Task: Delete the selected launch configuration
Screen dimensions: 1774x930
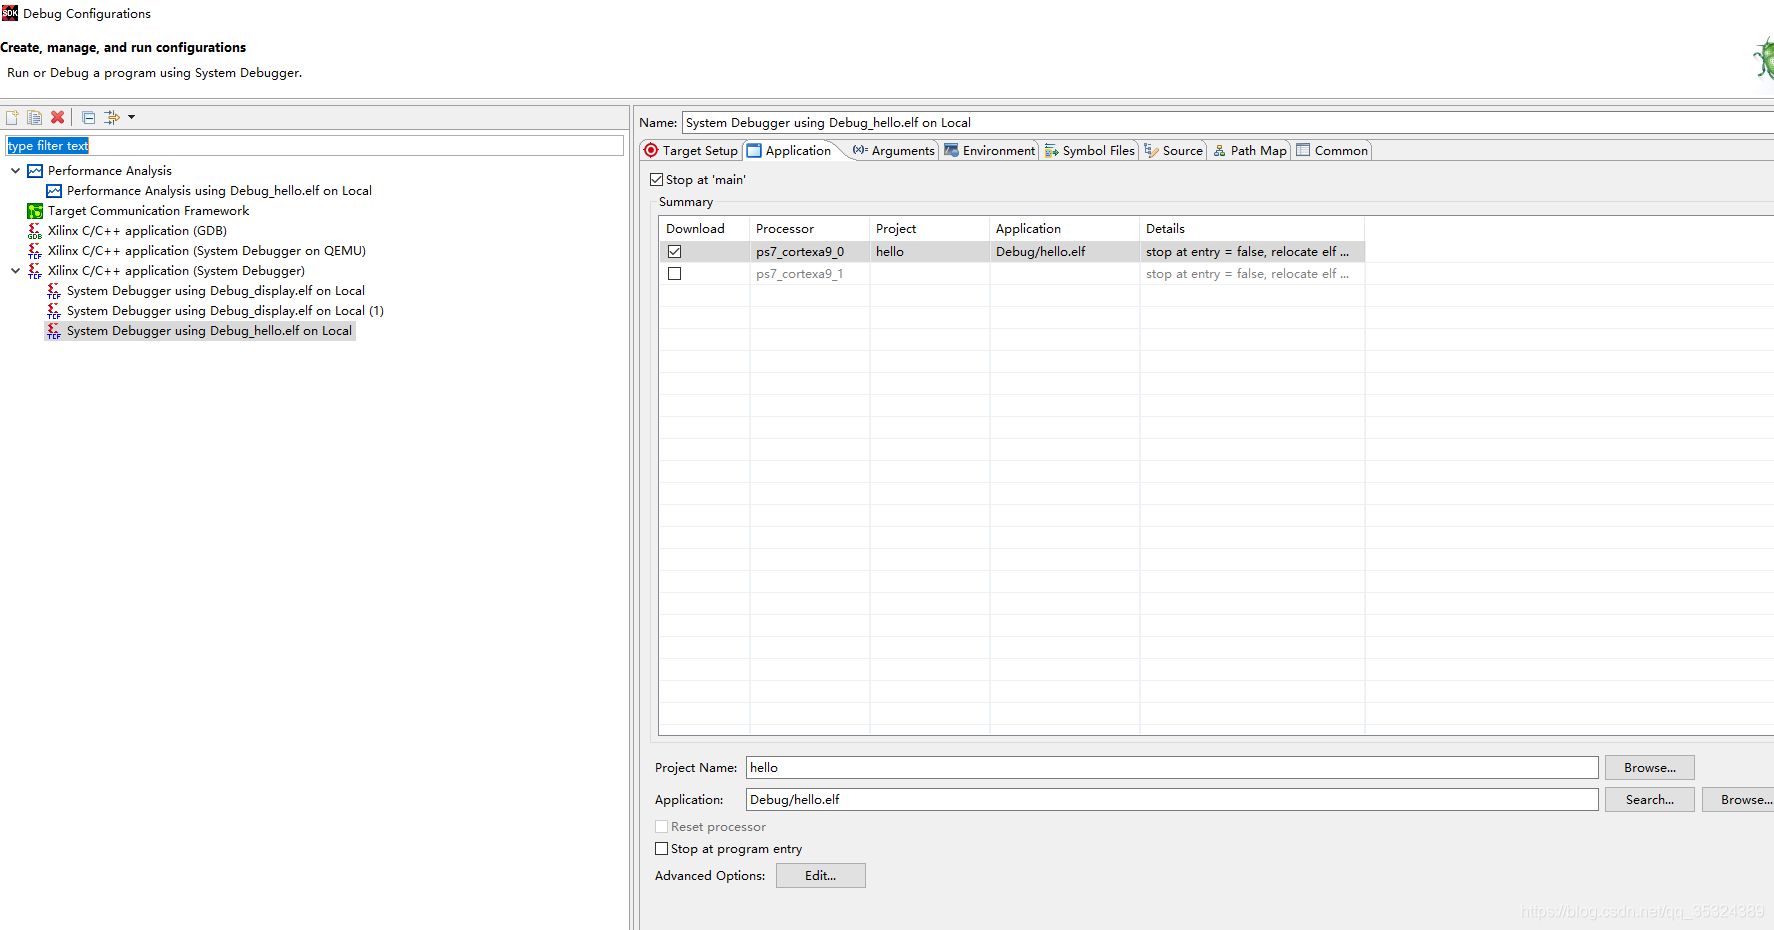Action: pyautogui.click(x=57, y=117)
